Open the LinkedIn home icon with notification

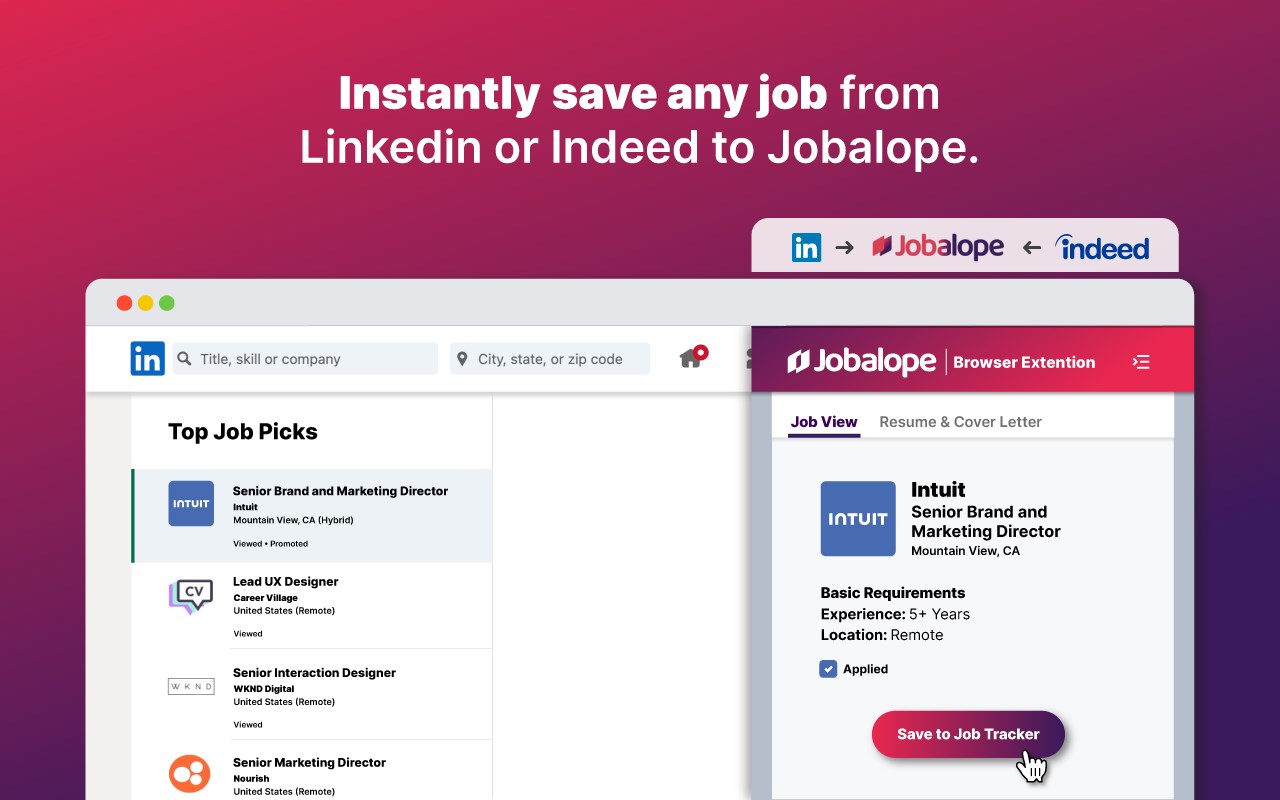pos(691,357)
